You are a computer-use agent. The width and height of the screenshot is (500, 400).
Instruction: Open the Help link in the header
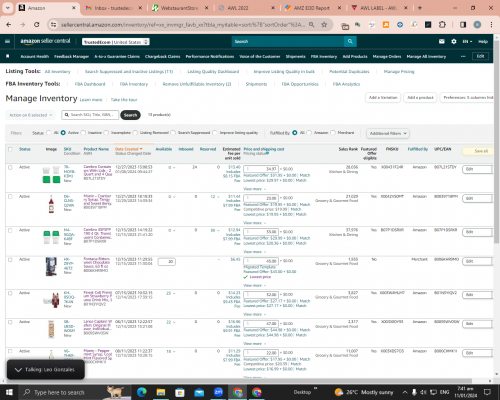(483, 42)
